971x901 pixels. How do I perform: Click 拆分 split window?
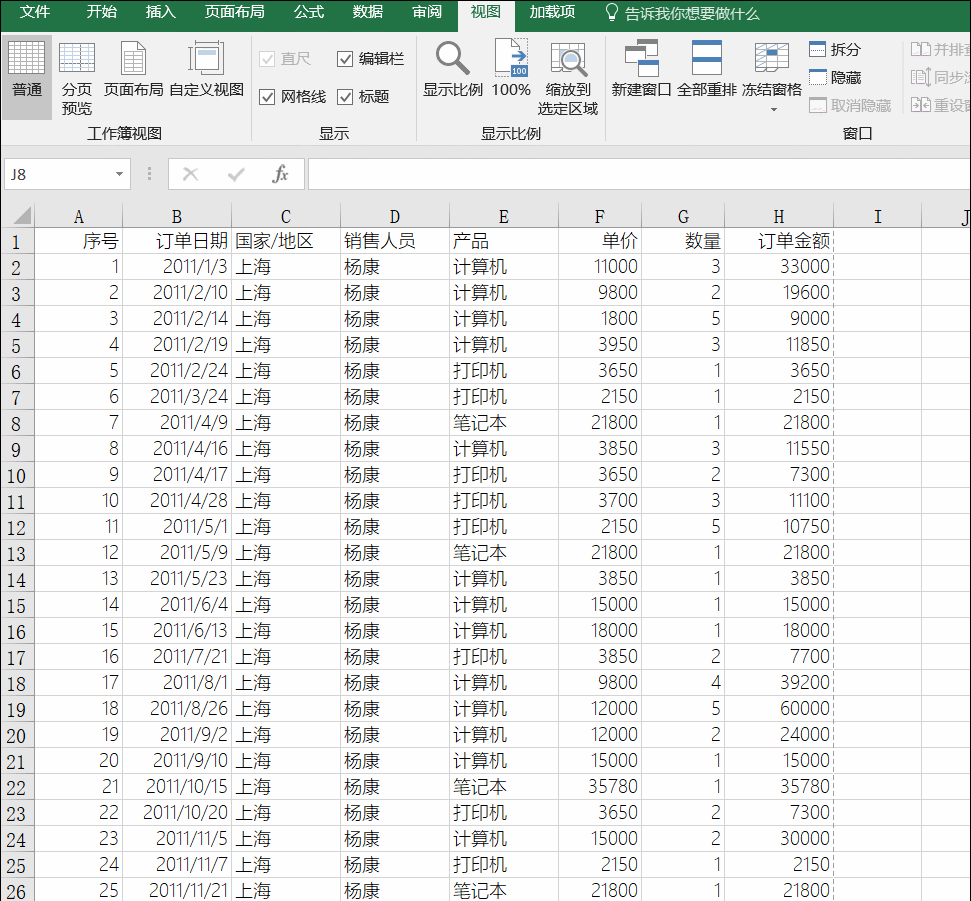835,50
